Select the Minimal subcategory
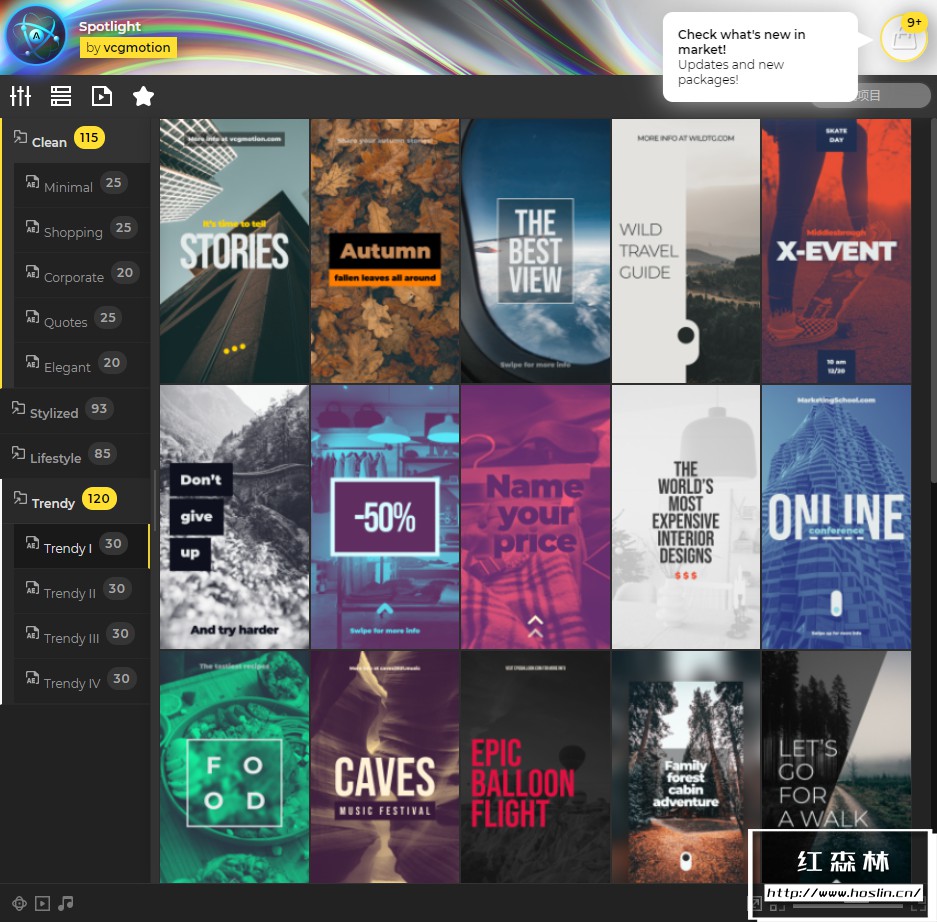Image resolution: width=937 pixels, height=922 pixels. coord(82,185)
